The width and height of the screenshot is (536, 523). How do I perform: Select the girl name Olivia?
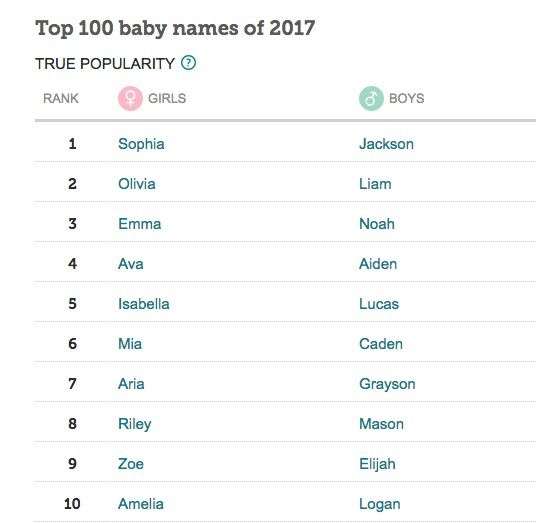pyautogui.click(x=137, y=184)
